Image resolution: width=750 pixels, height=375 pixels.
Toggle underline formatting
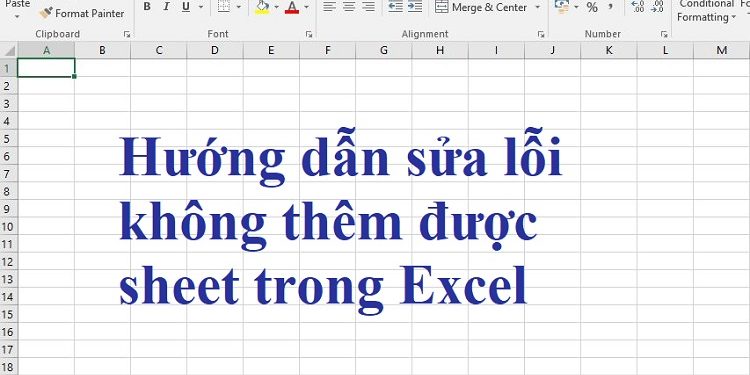tap(186, 7)
